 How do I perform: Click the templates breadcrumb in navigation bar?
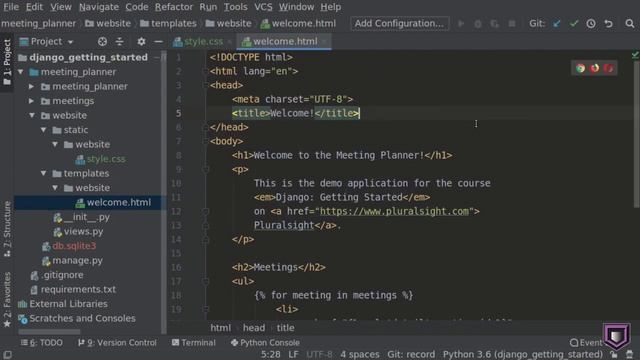pos(169,24)
